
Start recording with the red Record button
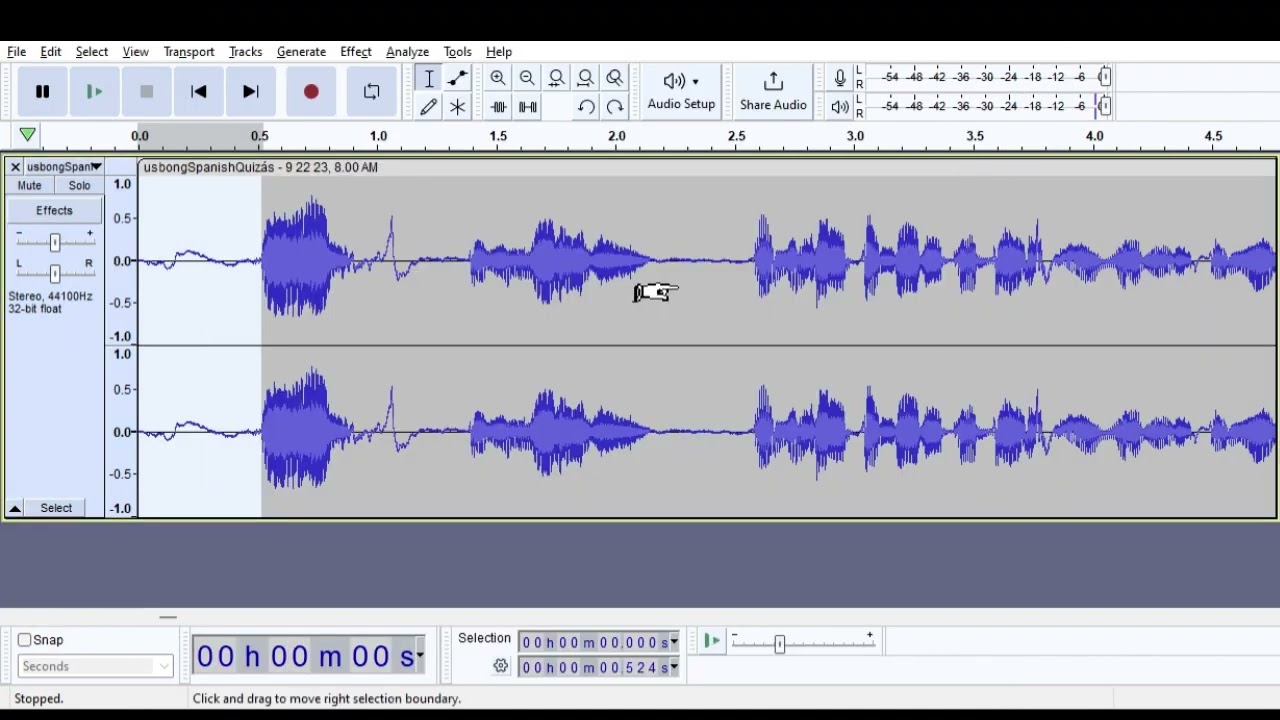[x=311, y=92]
